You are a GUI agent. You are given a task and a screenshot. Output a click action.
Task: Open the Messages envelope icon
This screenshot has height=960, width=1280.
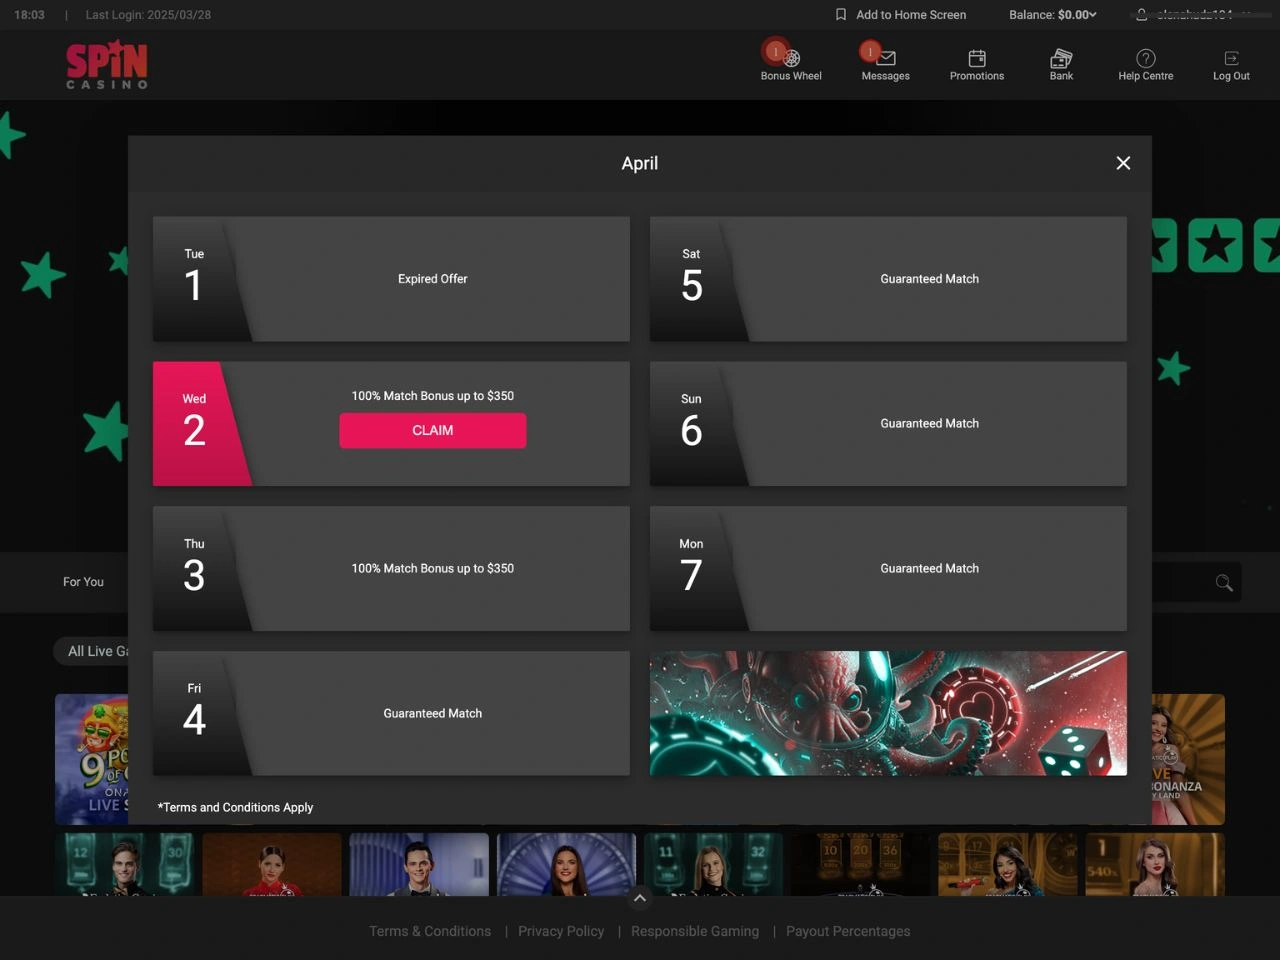[x=886, y=59]
